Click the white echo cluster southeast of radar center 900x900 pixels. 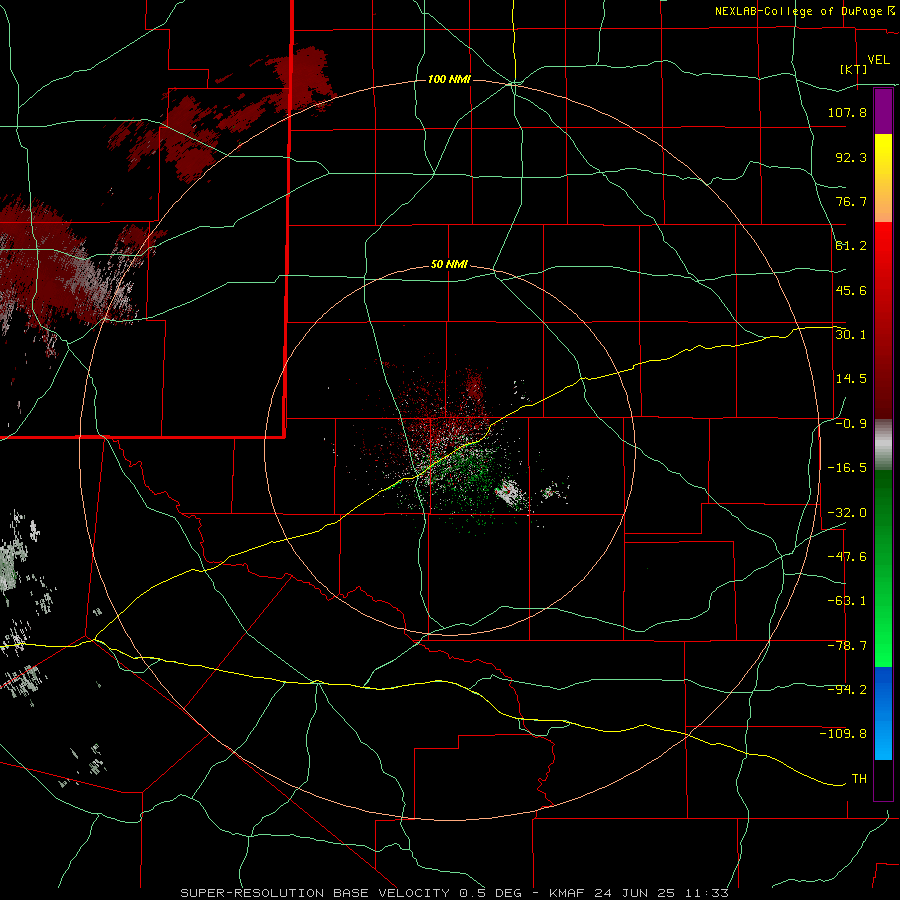tap(511, 494)
